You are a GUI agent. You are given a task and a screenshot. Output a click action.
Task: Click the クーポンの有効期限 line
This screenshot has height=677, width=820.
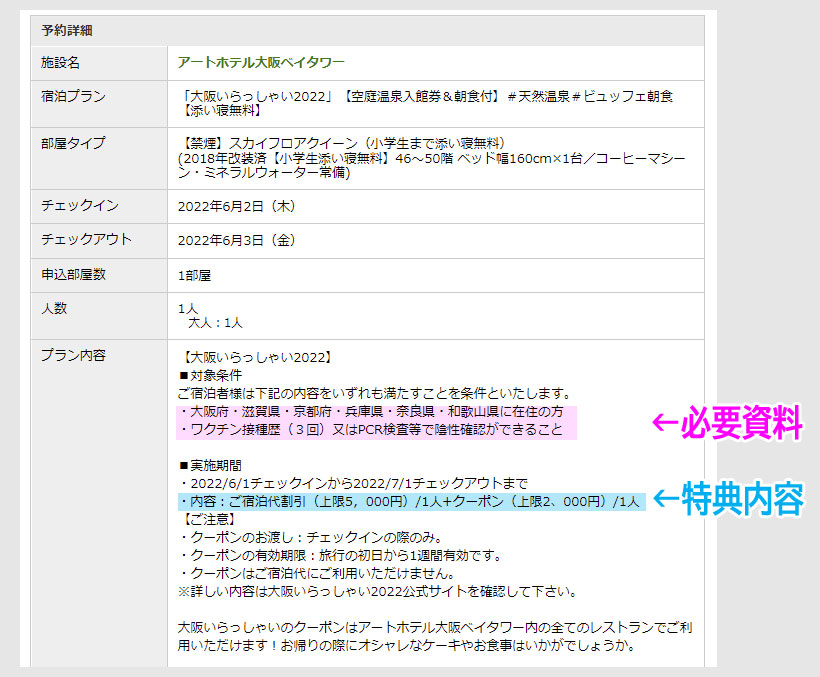coord(340,555)
